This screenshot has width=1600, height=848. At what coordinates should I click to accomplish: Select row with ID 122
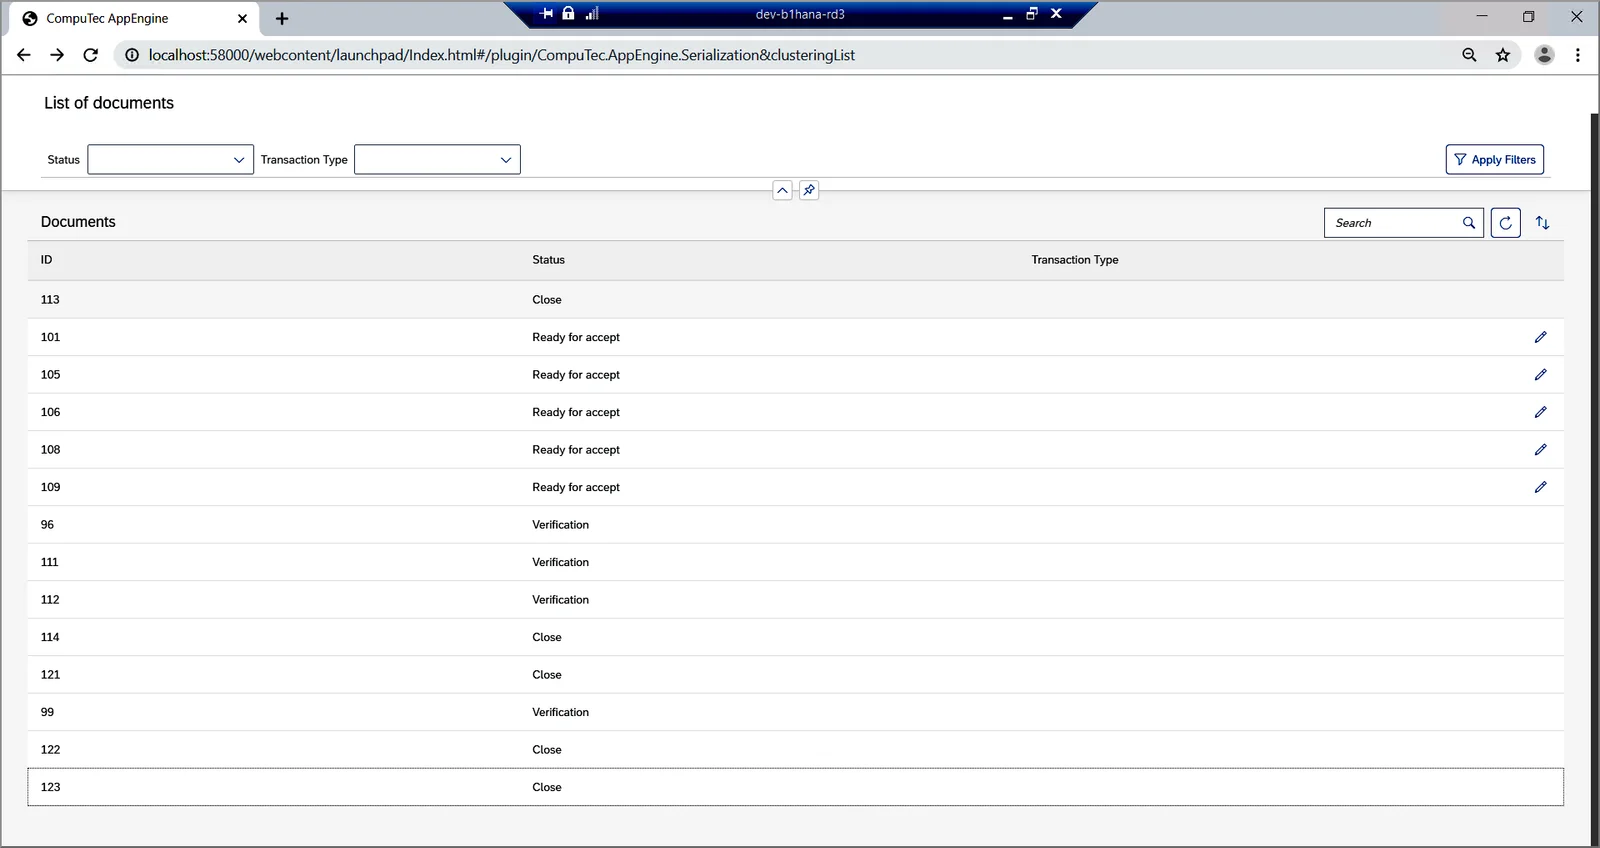tap(795, 750)
